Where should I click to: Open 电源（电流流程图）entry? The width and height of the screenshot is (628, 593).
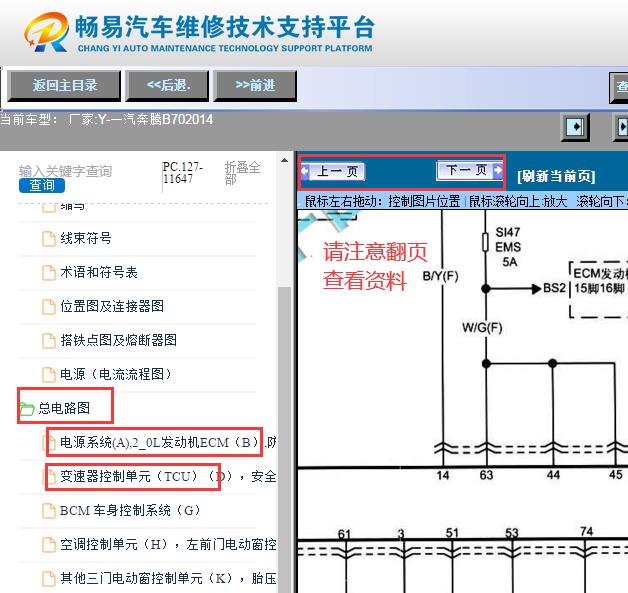click(x=116, y=374)
